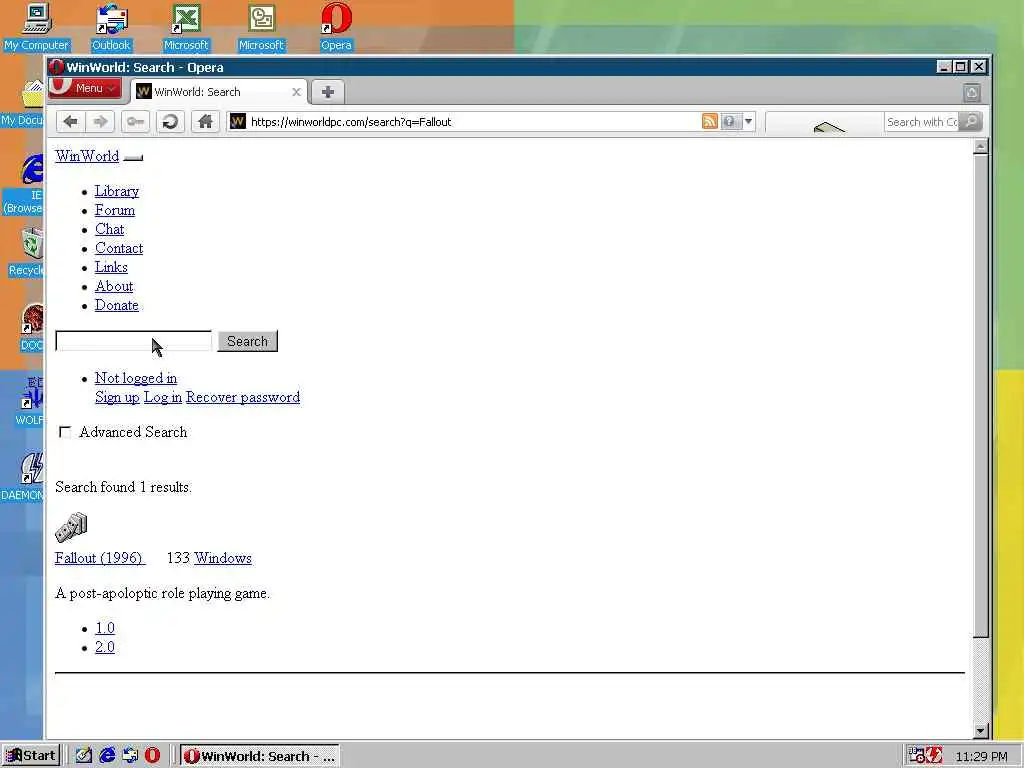This screenshot has height=768, width=1024.
Task: Click the small button beside WinWorld logo
Action: [133, 157]
